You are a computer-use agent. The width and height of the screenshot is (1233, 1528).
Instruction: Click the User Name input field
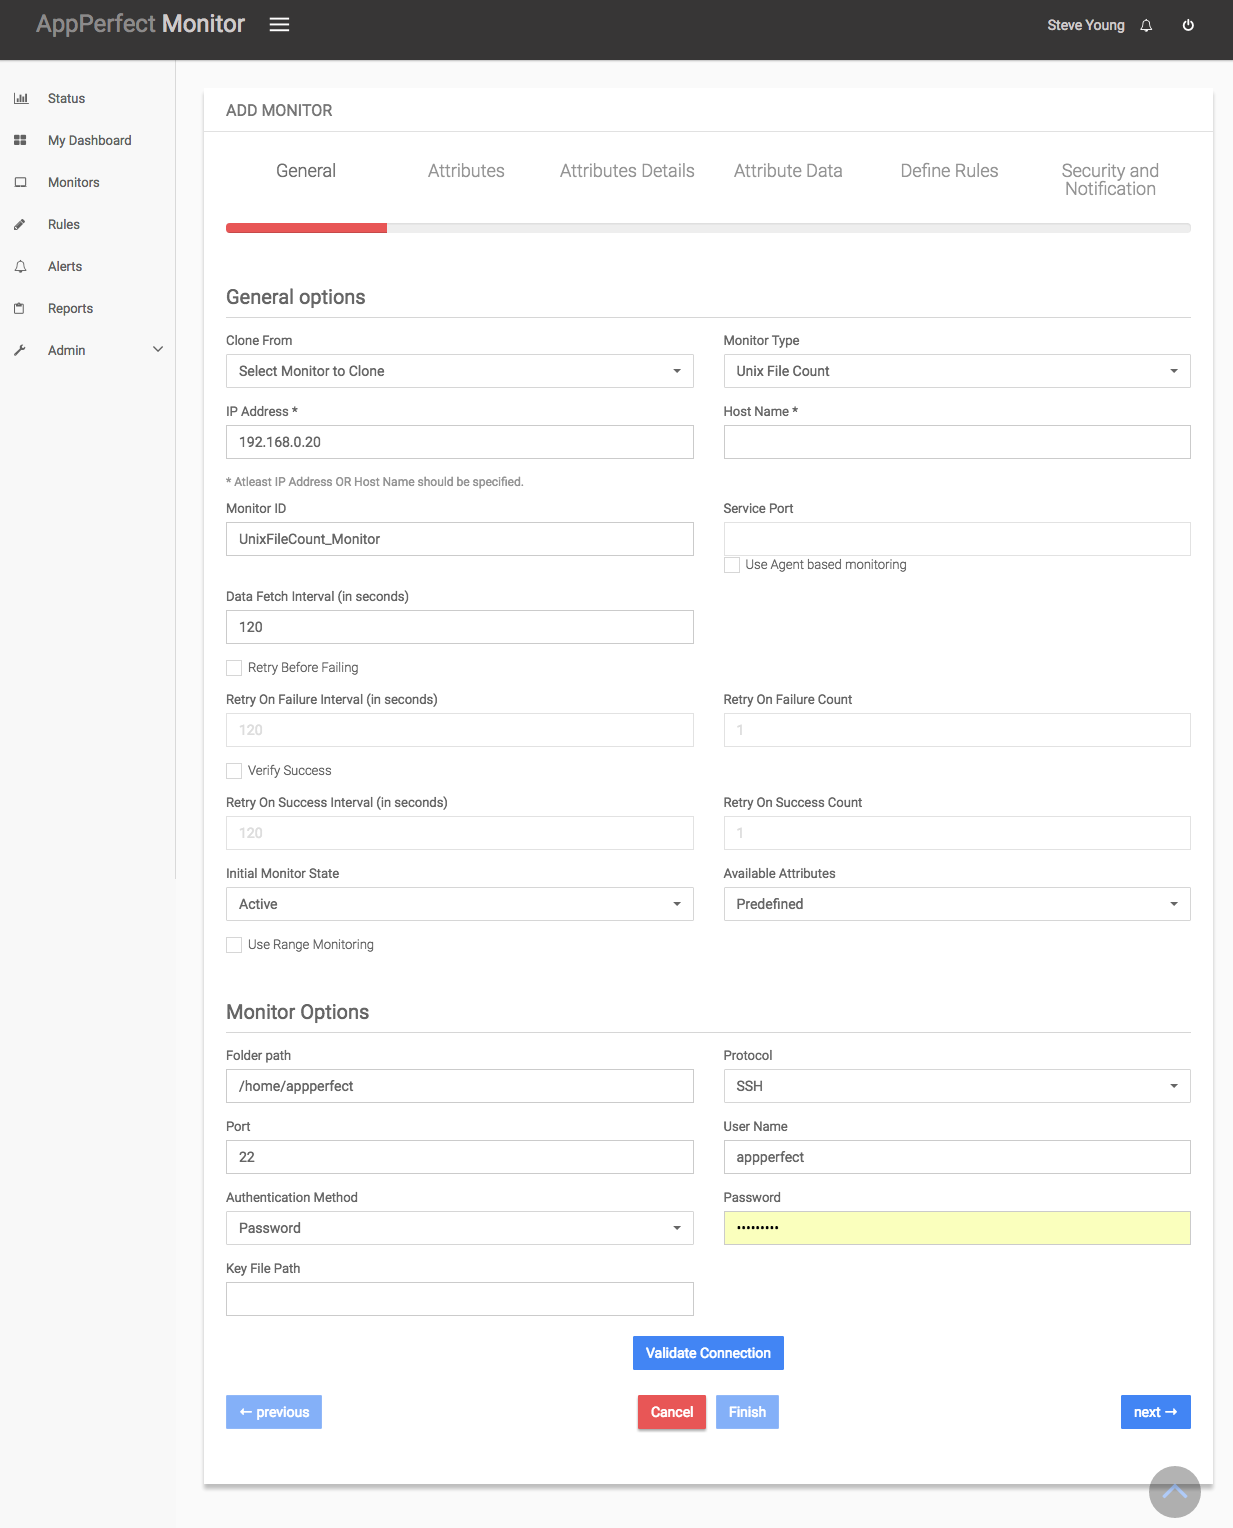click(x=957, y=1157)
